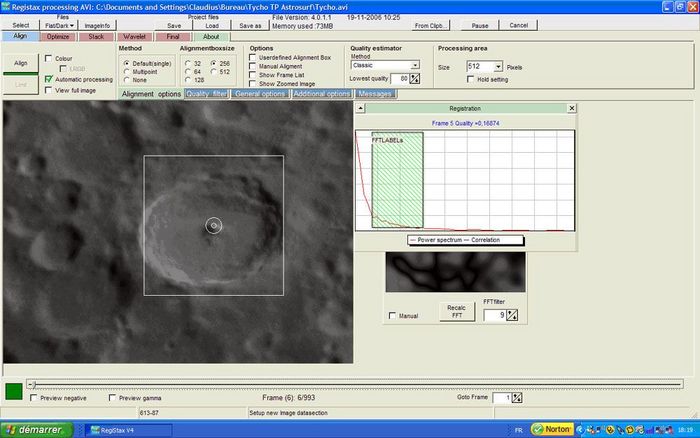Set alignment box size to 512

tap(214, 71)
